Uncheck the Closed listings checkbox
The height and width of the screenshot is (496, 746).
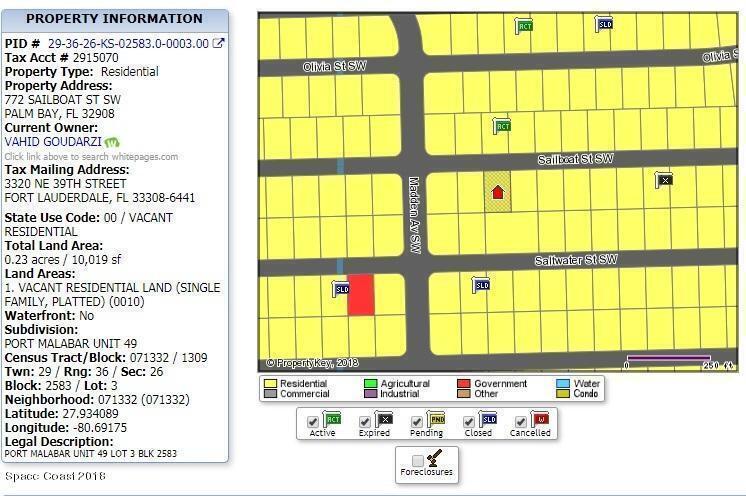point(470,421)
